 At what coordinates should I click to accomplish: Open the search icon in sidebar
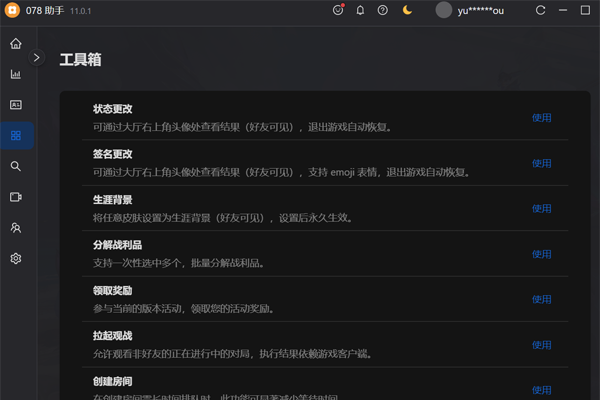(16, 166)
